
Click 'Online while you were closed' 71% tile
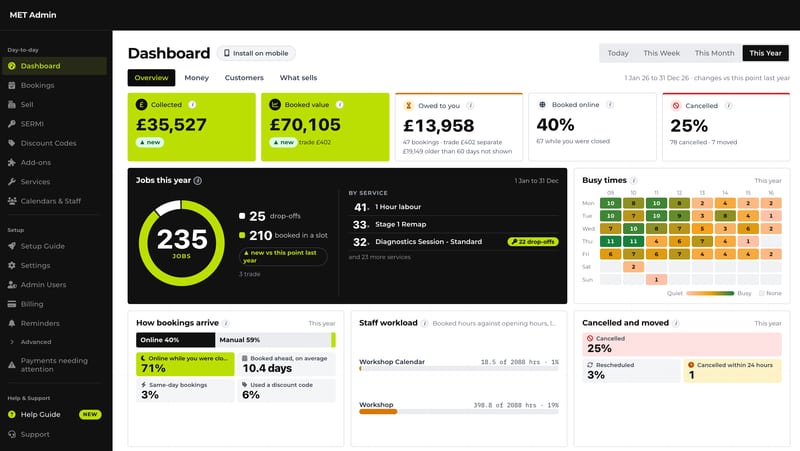[x=185, y=364]
